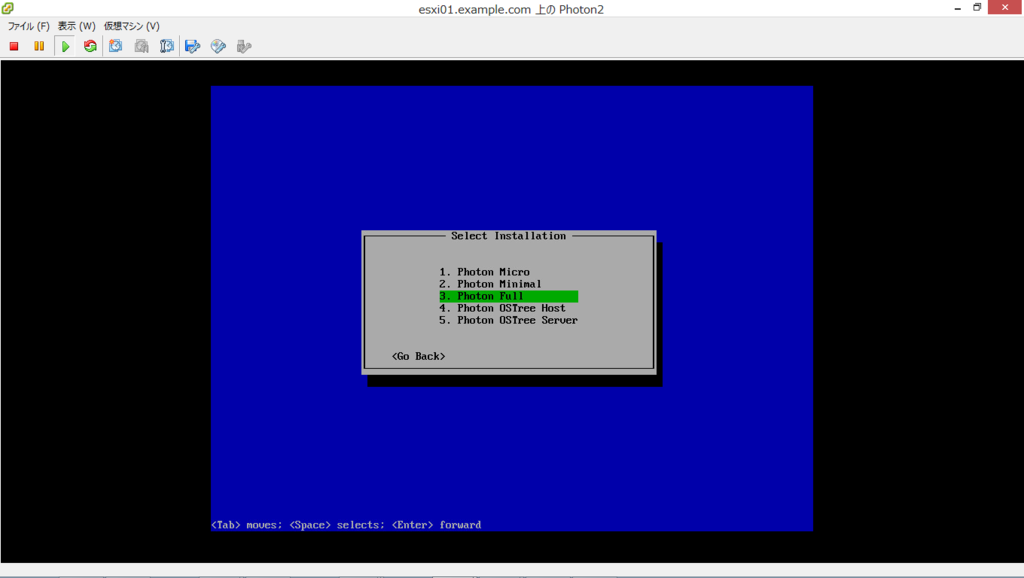This screenshot has height=578, width=1024.
Task: Select the Photon OSTree Server option
Action: pyautogui.click(x=508, y=321)
